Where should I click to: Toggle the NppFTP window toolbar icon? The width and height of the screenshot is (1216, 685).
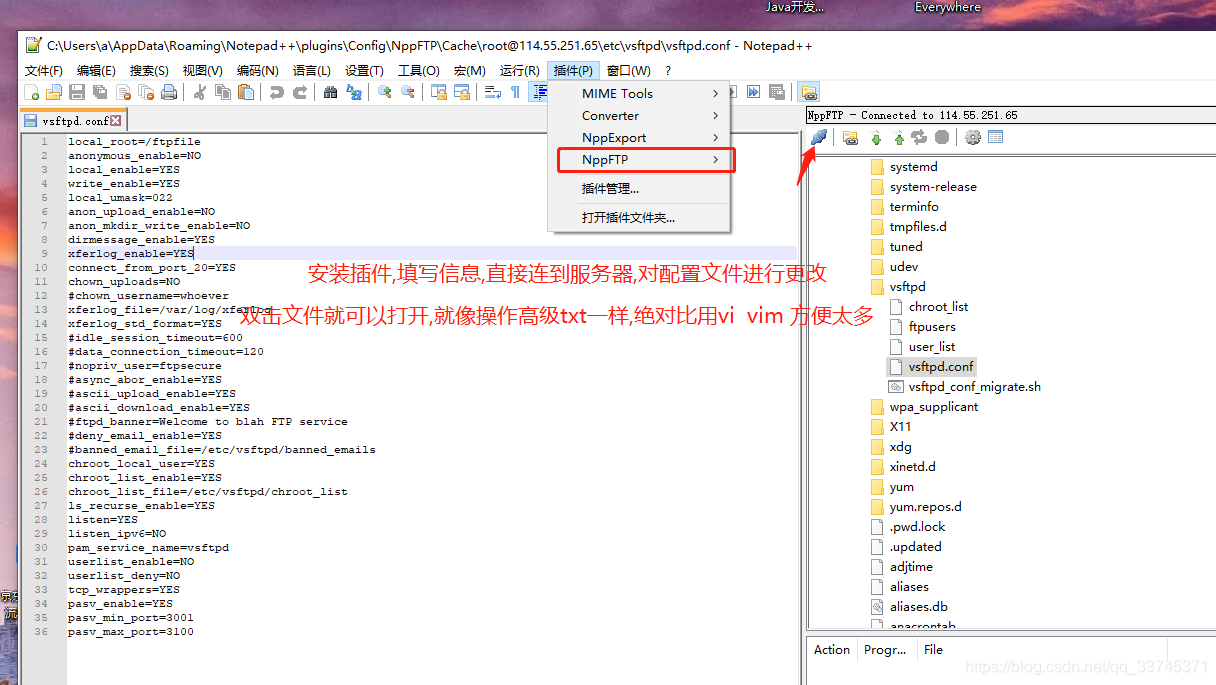pos(809,92)
